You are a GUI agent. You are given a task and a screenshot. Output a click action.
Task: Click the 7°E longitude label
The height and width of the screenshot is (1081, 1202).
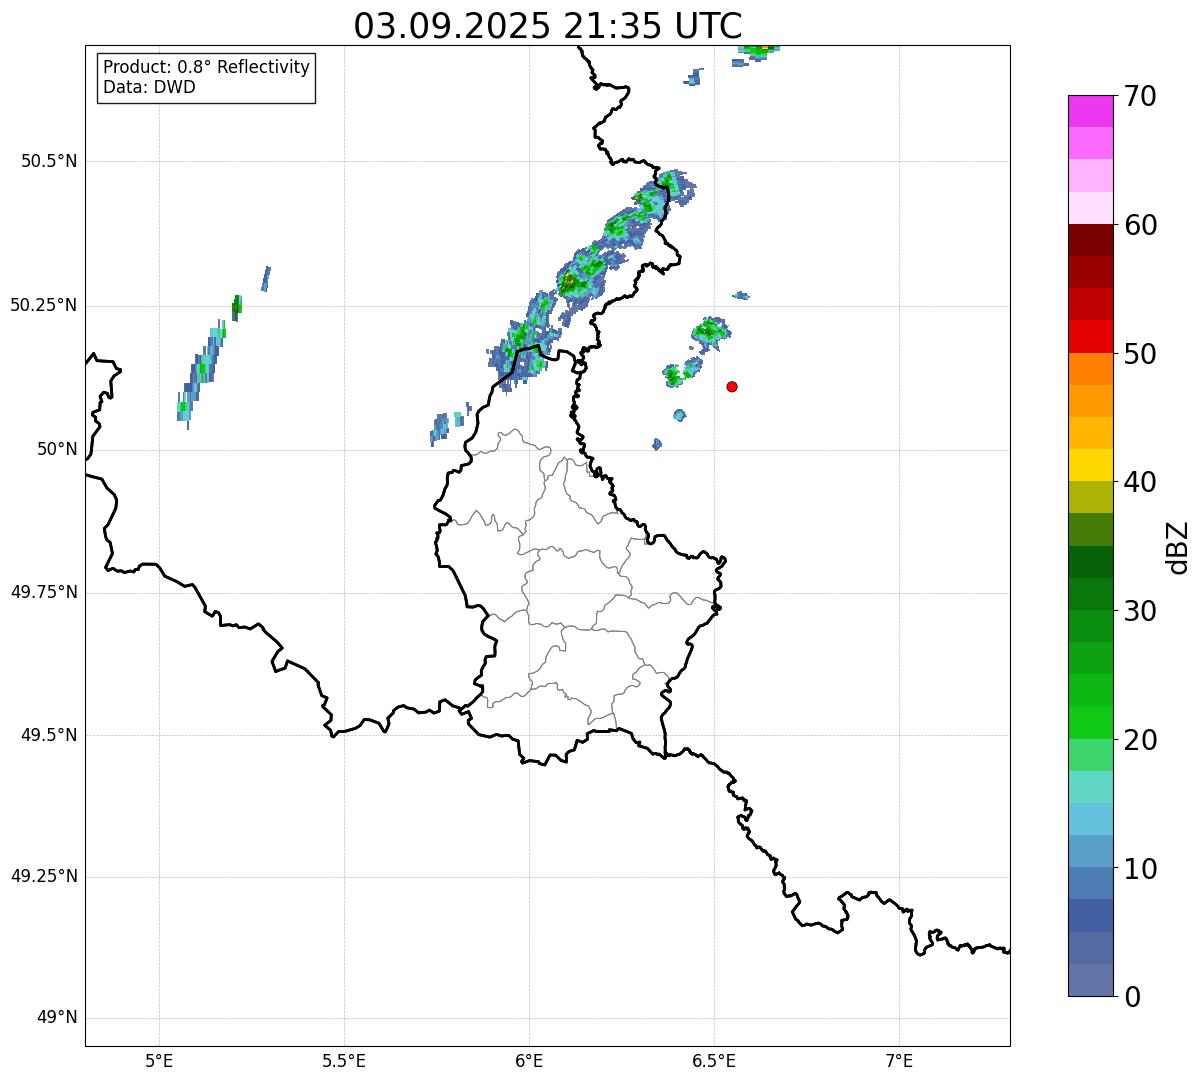click(899, 1060)
